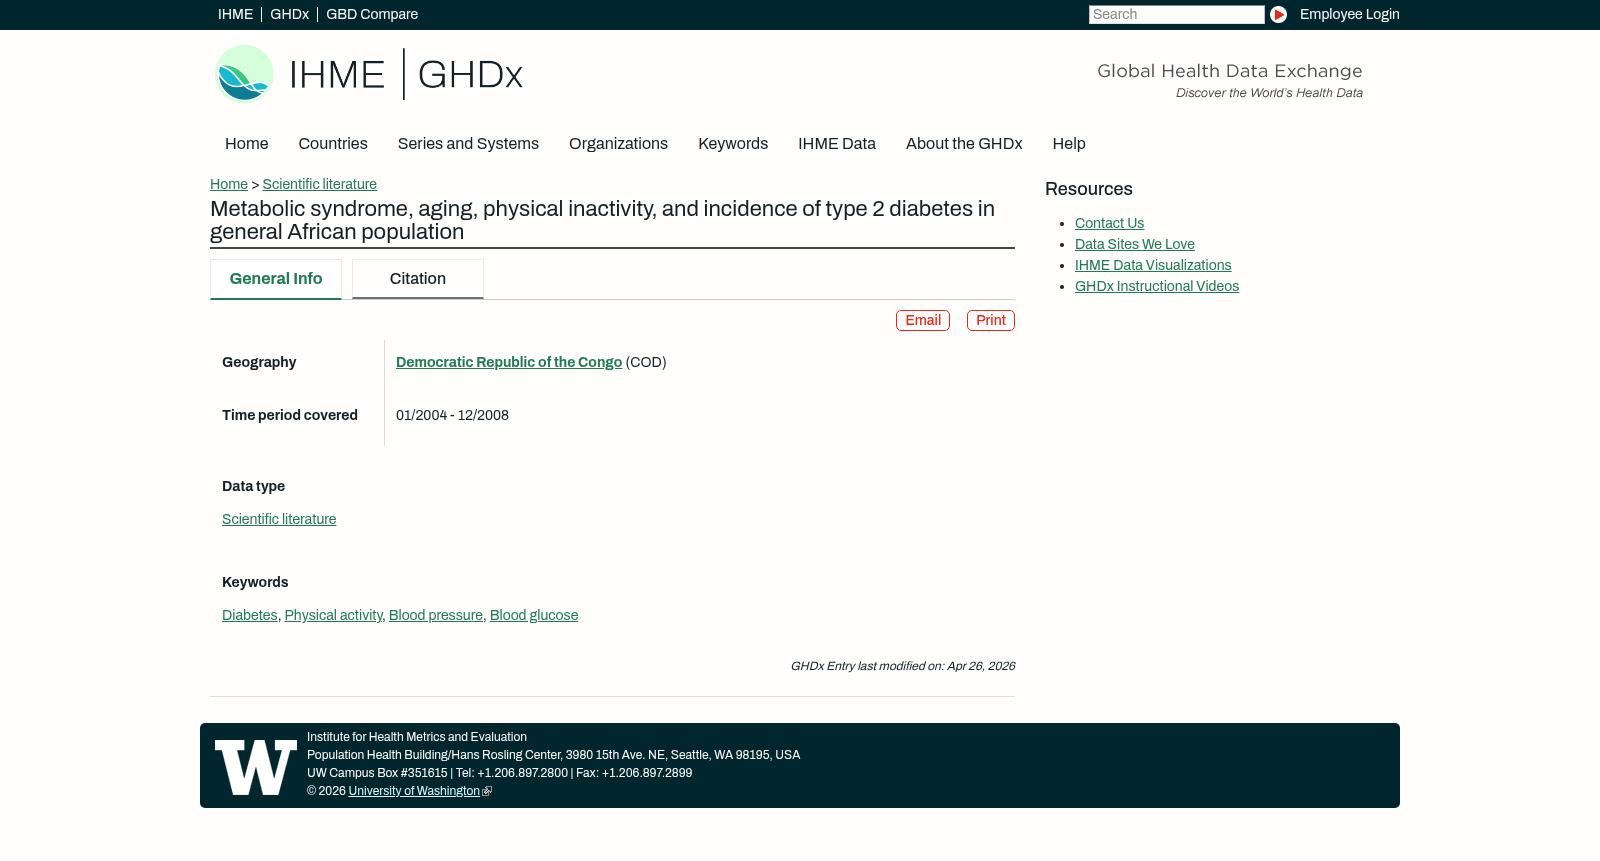Open Contact Us in Resources

point(1109,224)
